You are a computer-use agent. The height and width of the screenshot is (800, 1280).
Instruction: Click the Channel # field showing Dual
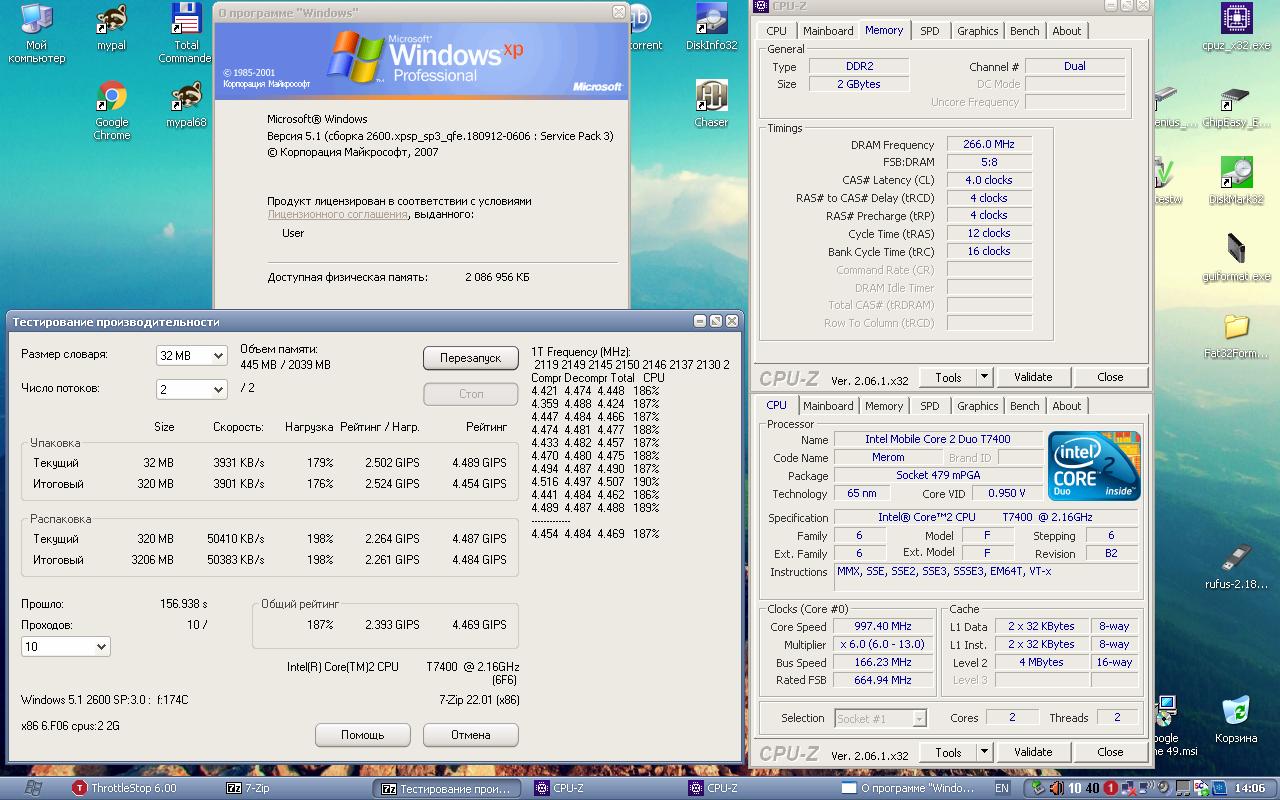1075,66
